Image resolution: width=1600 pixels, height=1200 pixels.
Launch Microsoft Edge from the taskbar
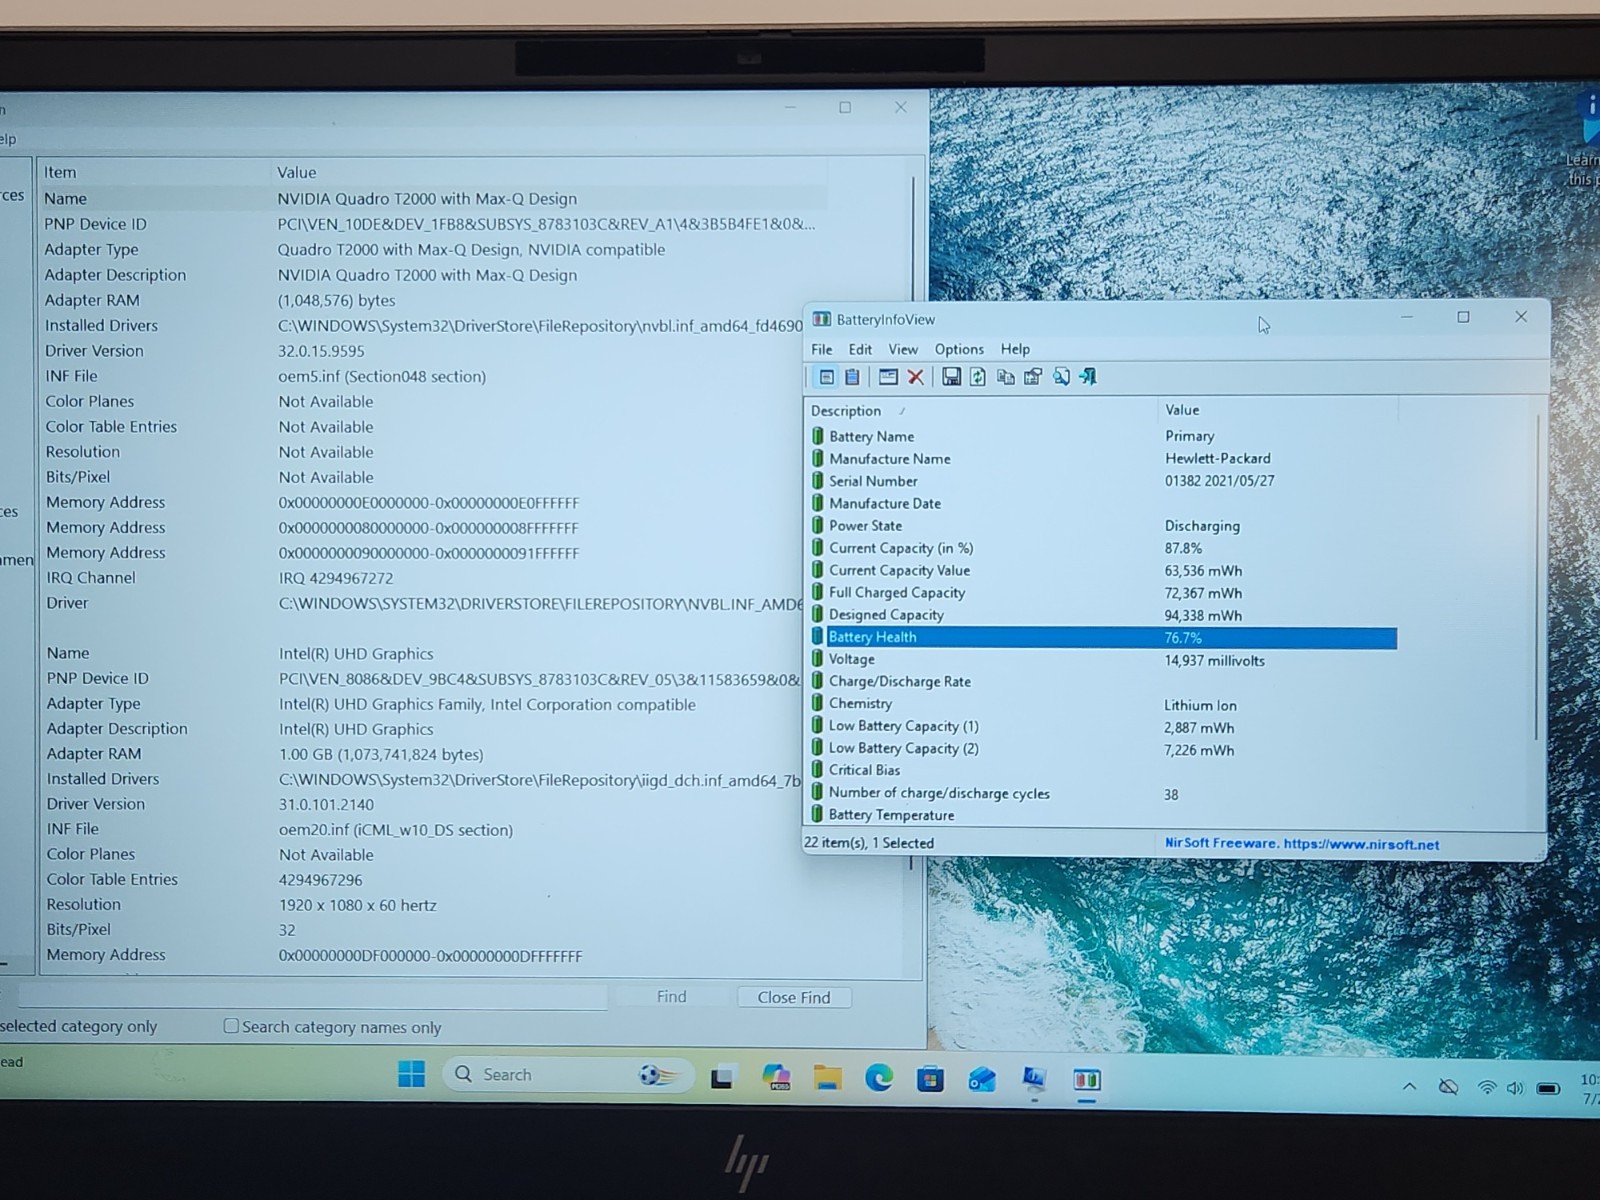point(879,1078)
